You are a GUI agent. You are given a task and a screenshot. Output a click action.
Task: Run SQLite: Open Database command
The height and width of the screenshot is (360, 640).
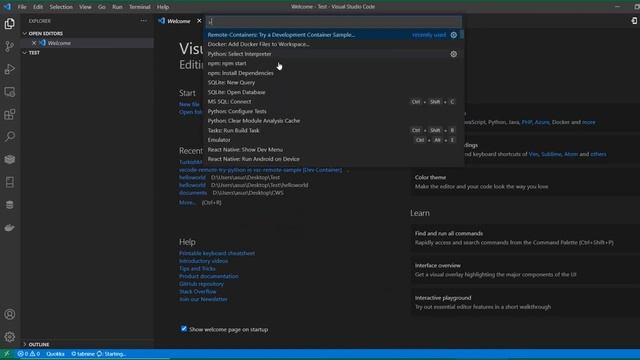point(333,92)
